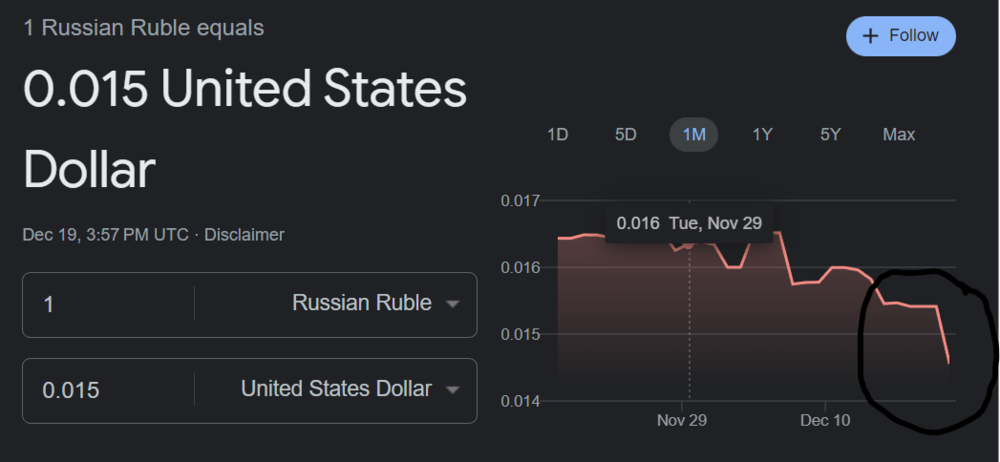This screenshot has width=1000, height=462.
Task: Click the Russian Ruble amount input field
Action: [x=110, y=303]
